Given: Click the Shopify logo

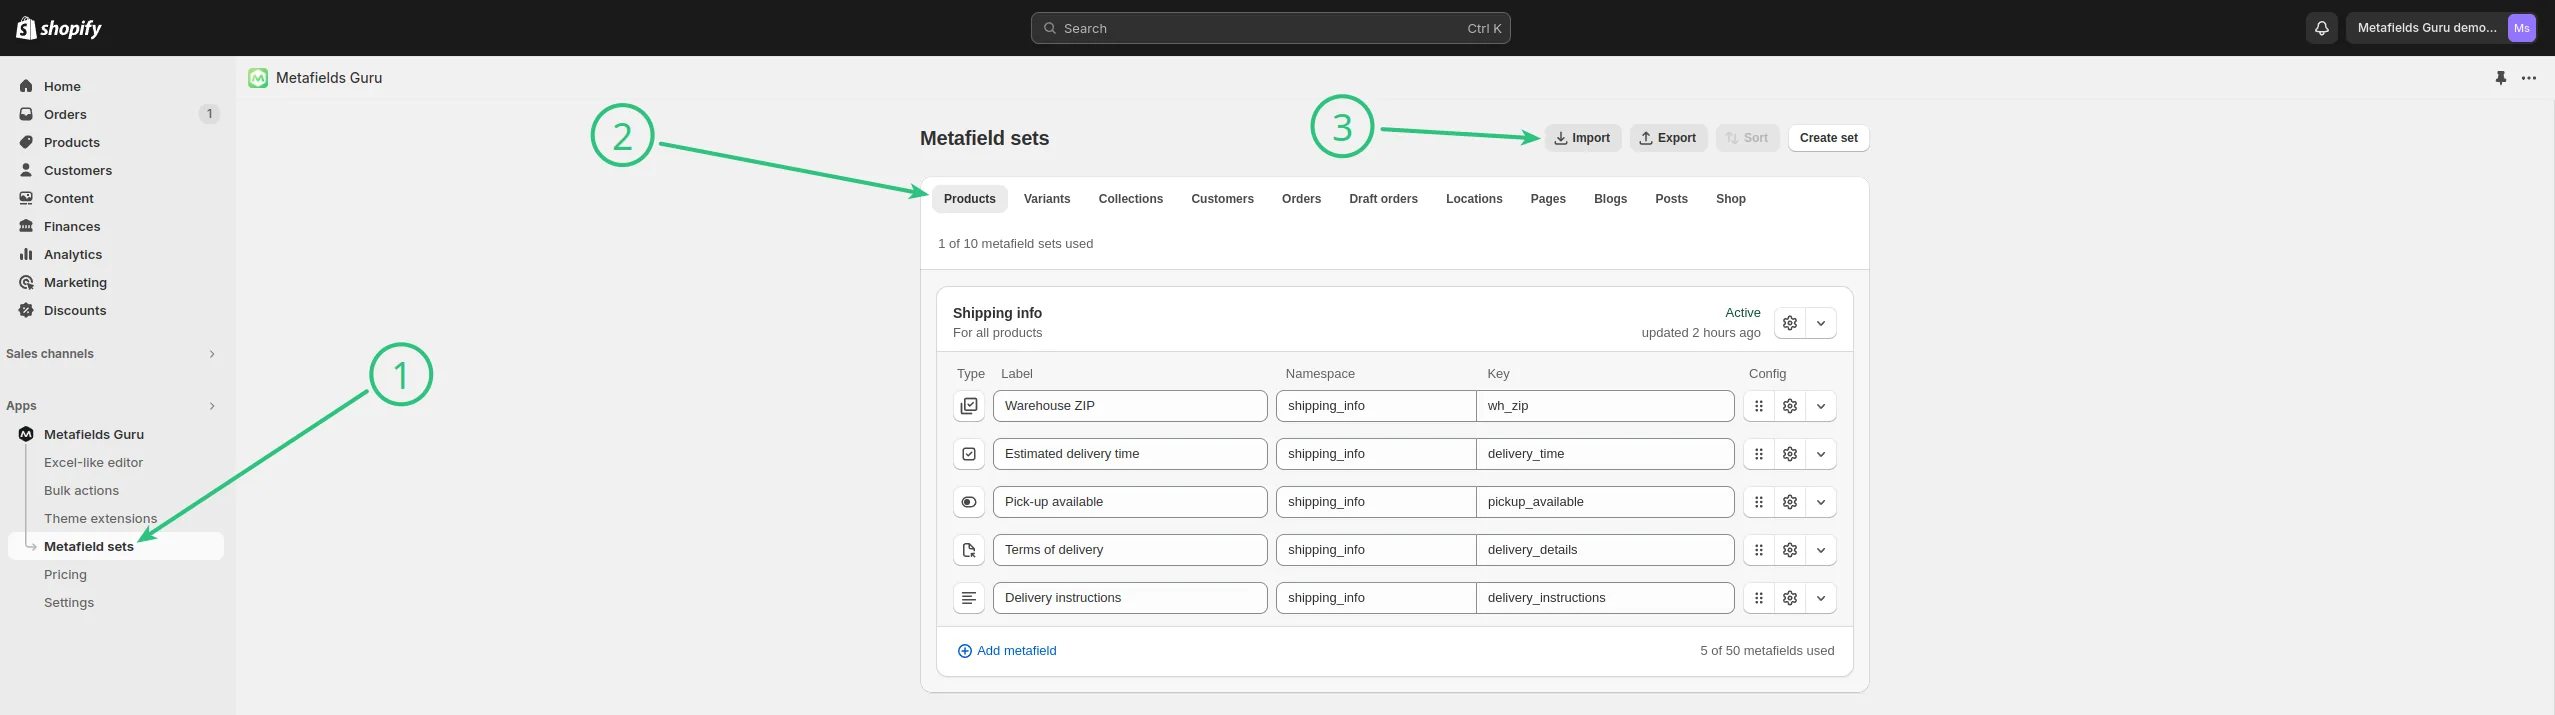Looking at the screenshot, I should [x=59, y=28].
